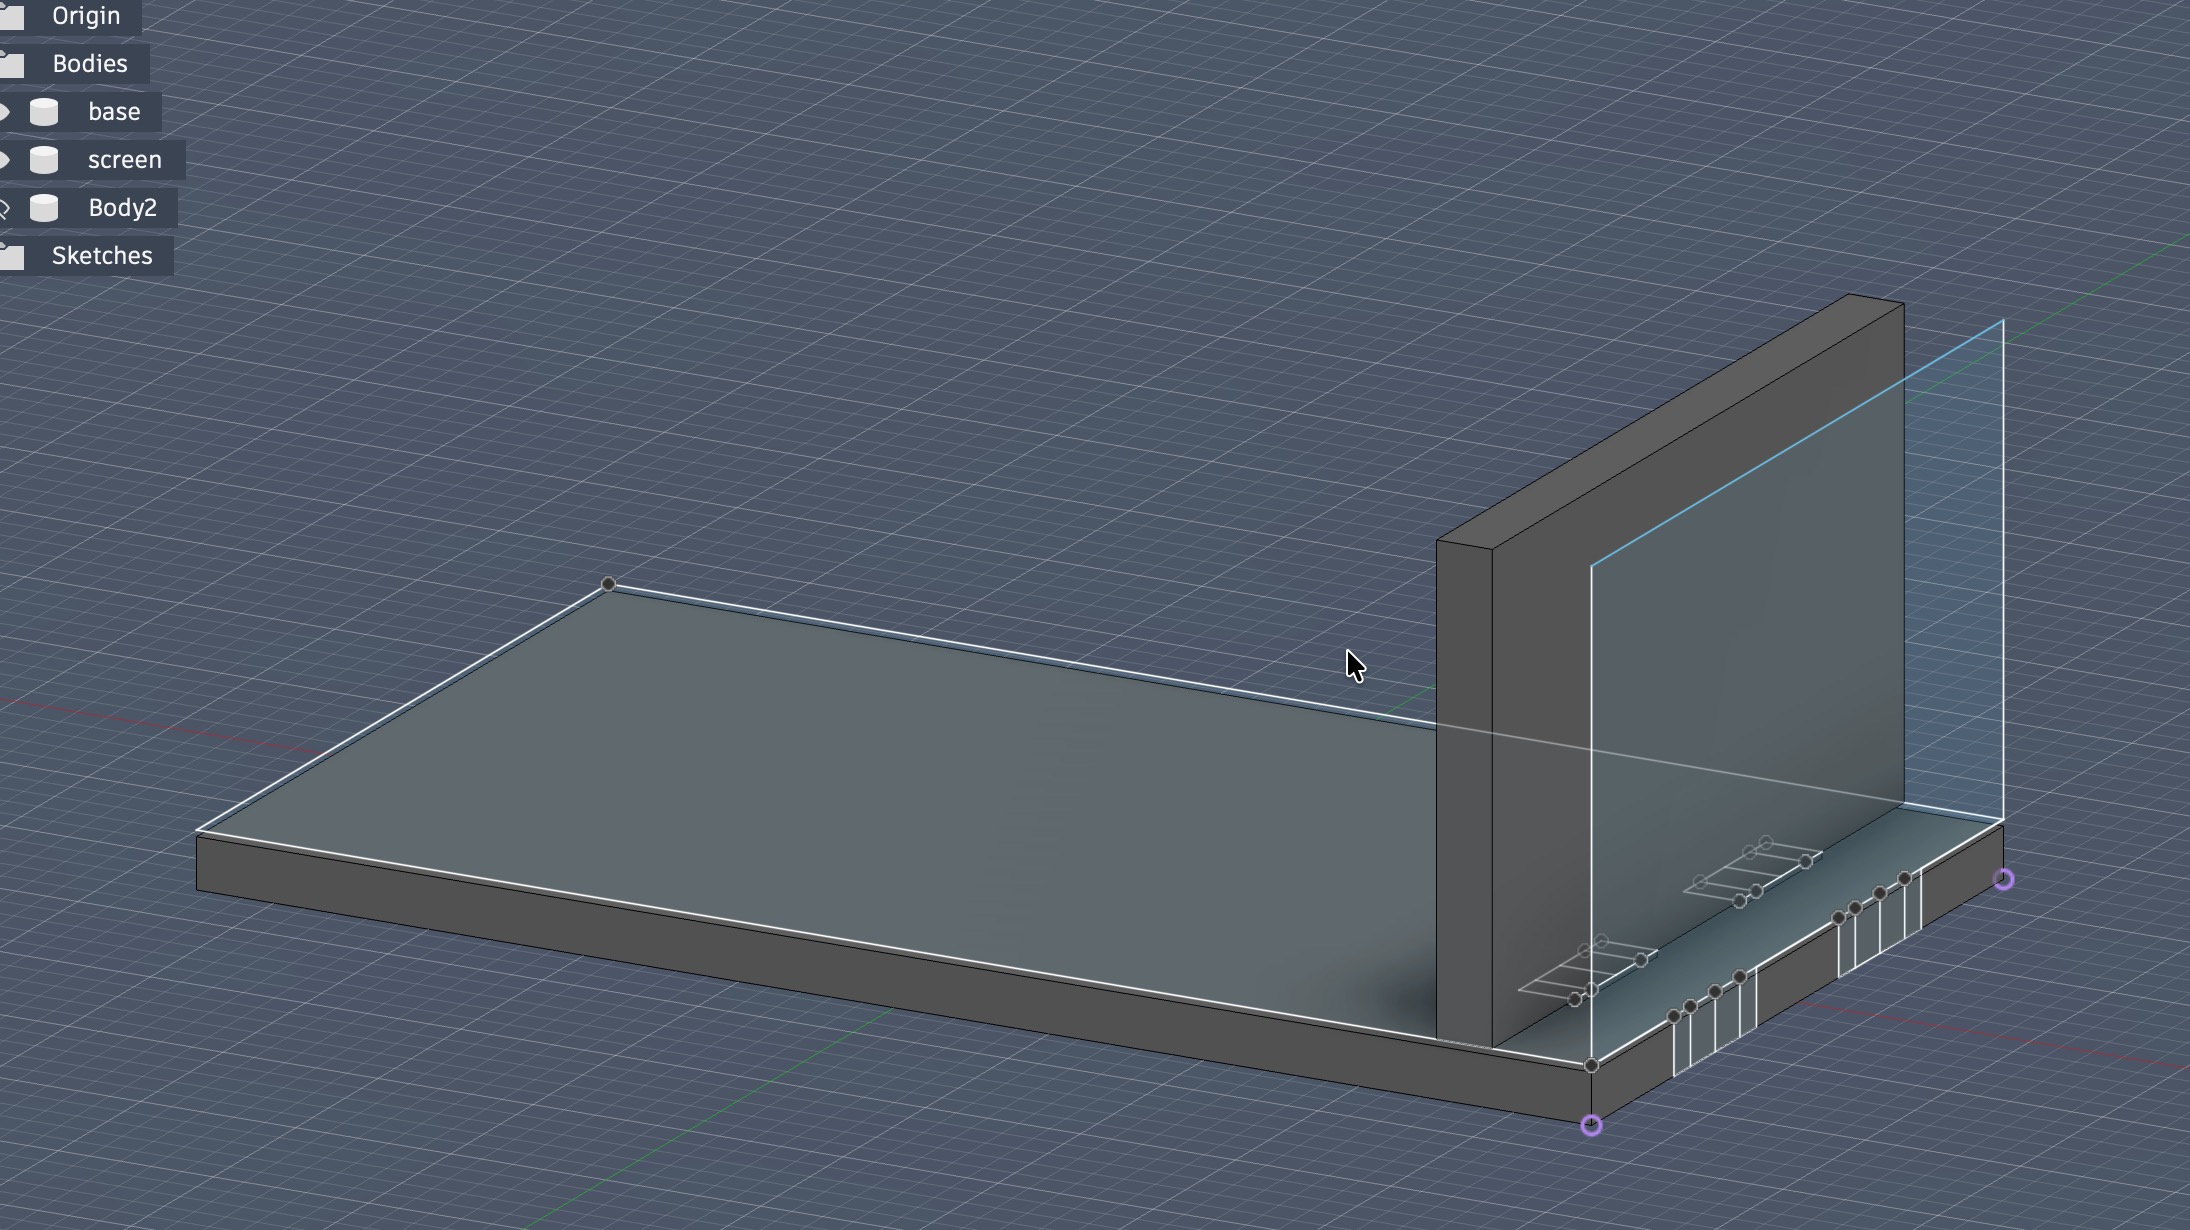This screenshot has height=1230, width=2190.
Task: Click the cylinder icon beside screen
Action: pyautogui.click(x=44, y=160)
